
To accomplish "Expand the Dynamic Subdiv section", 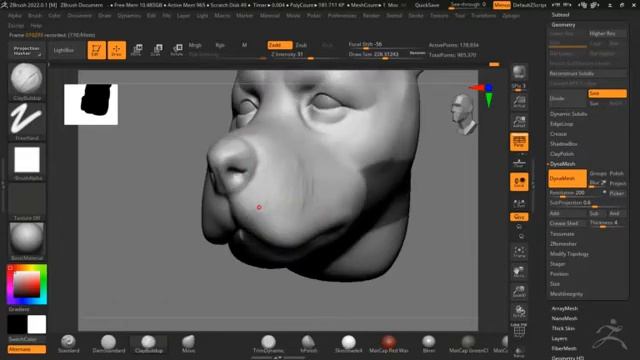I will (x=568, y=114).
